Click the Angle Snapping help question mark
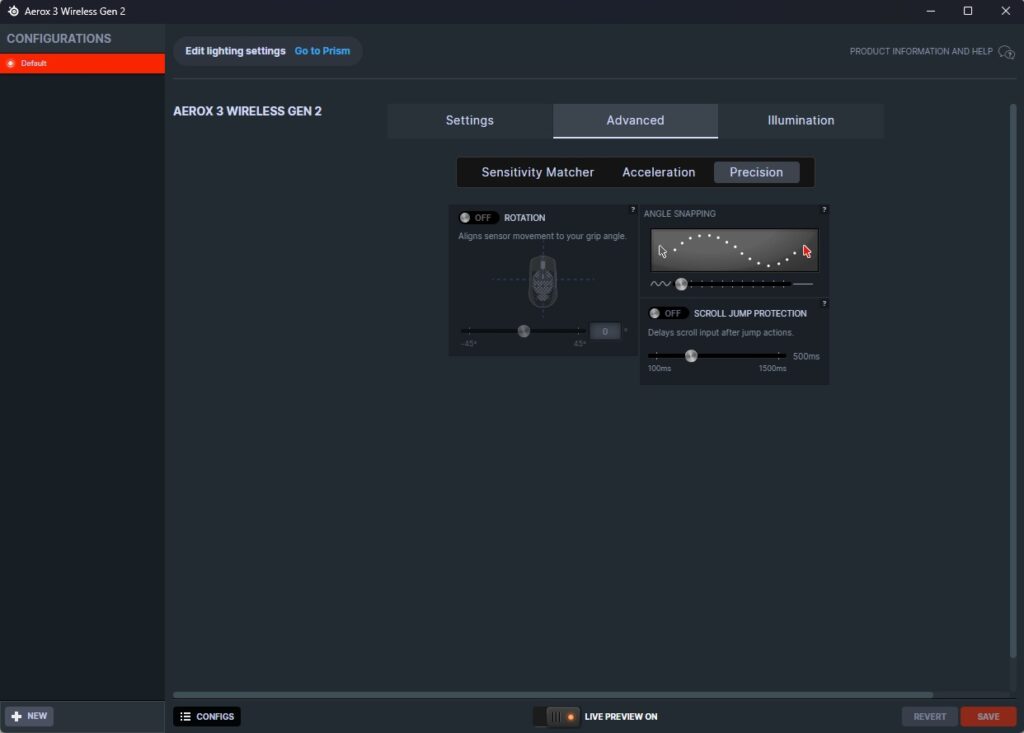Image resolution: width=1024 pixels, height=733 pixels. click(x=824, y=210)
